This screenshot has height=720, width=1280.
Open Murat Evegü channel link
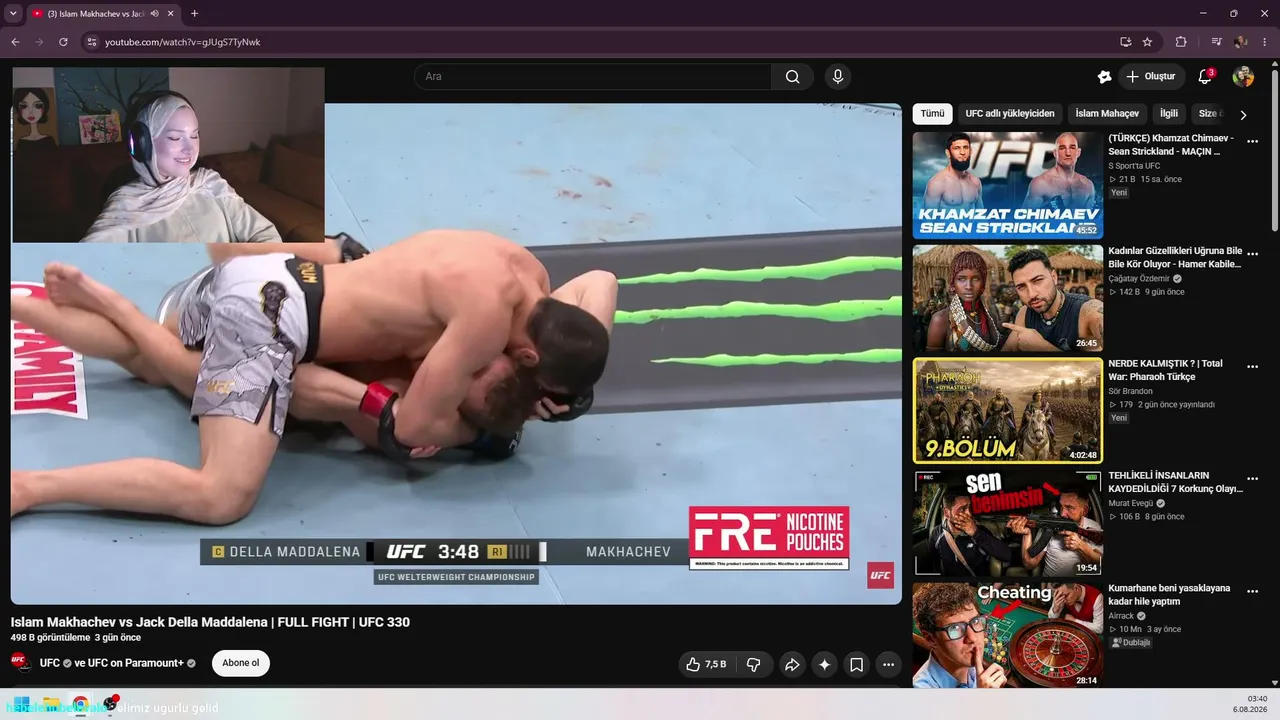1130,503
